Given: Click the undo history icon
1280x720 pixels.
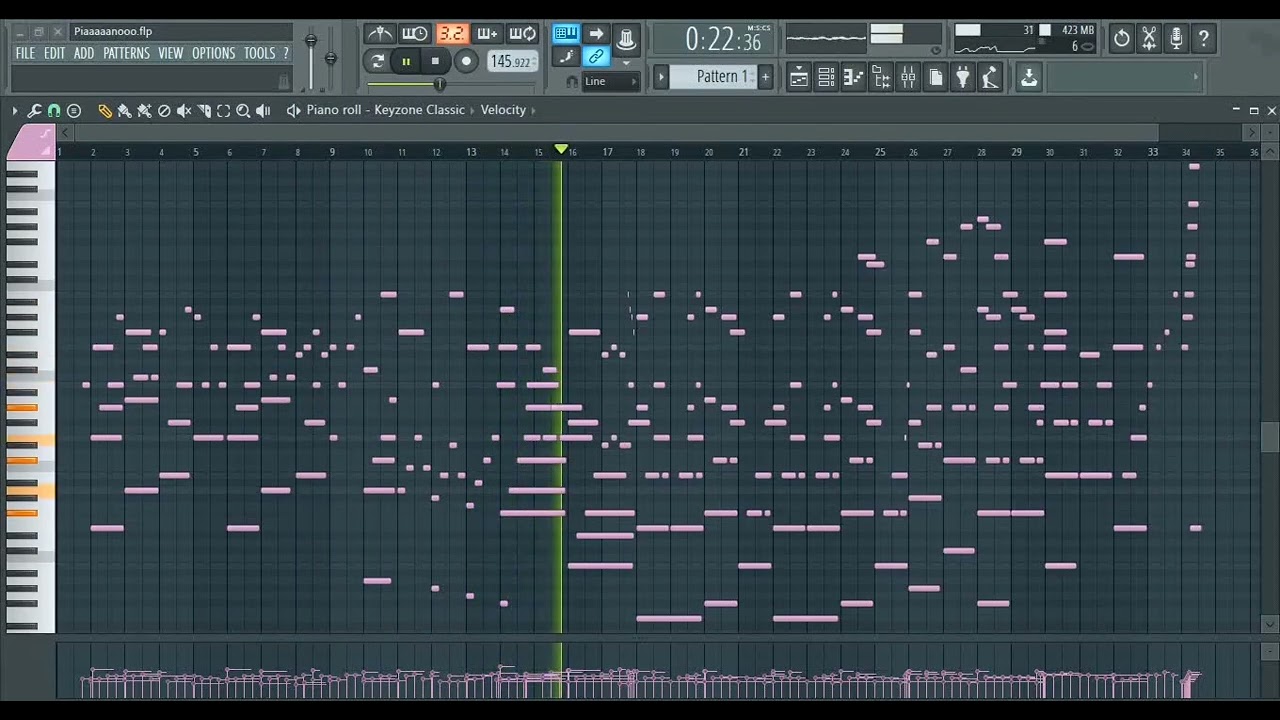Looking at the screenshot, I should tap(1122, 39).
